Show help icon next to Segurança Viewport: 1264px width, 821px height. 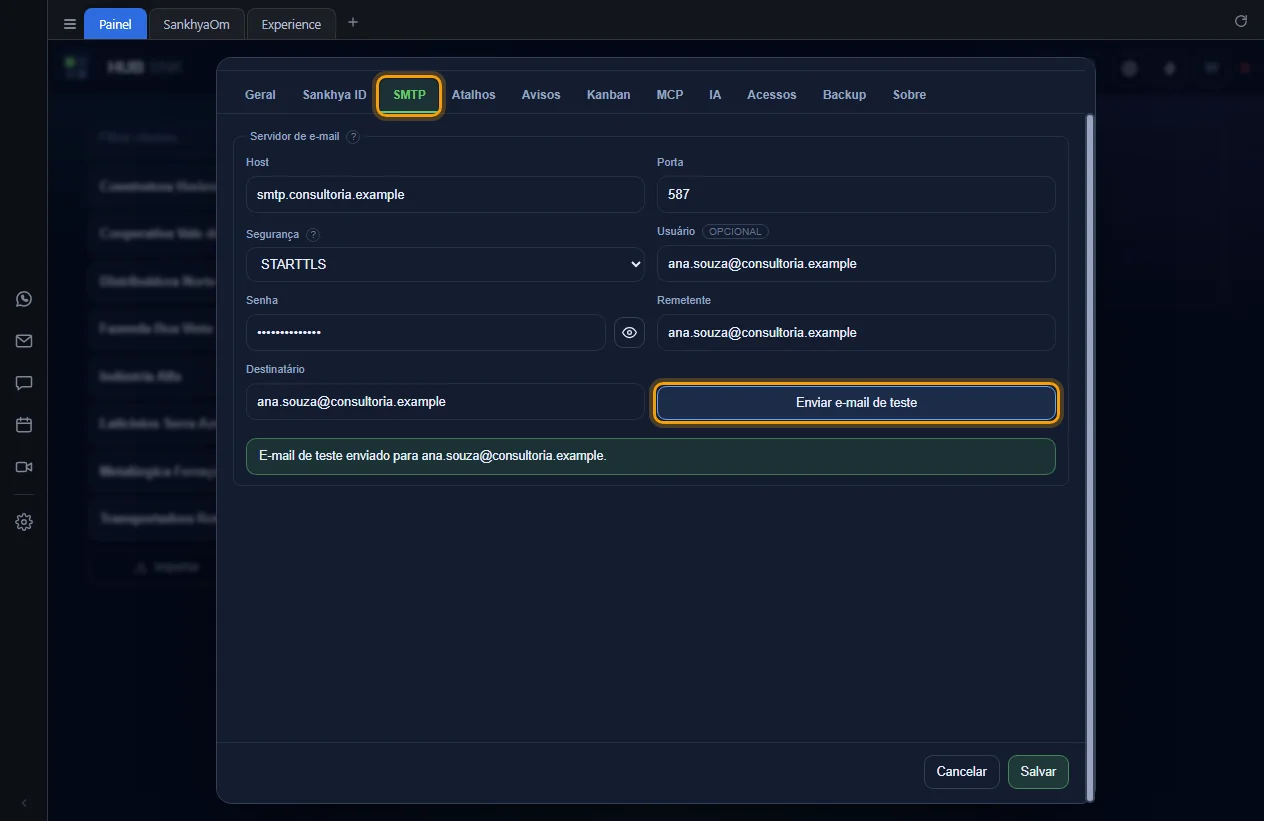(x=313, y=234)
